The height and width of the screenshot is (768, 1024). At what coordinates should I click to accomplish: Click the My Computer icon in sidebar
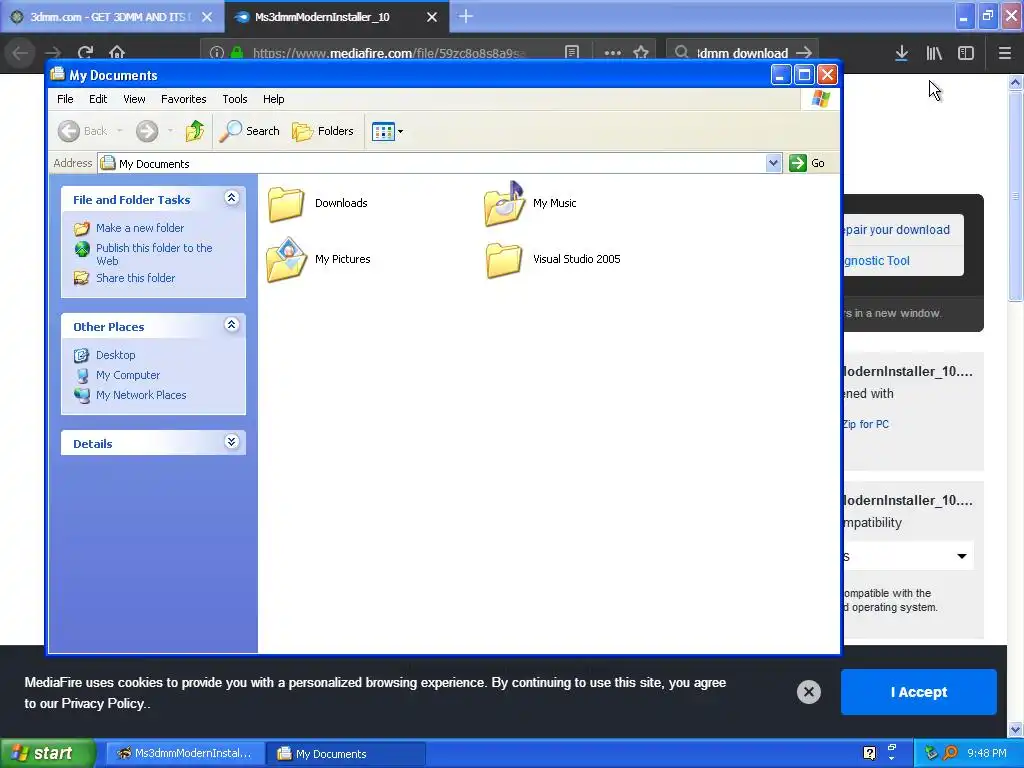[82, 376]
